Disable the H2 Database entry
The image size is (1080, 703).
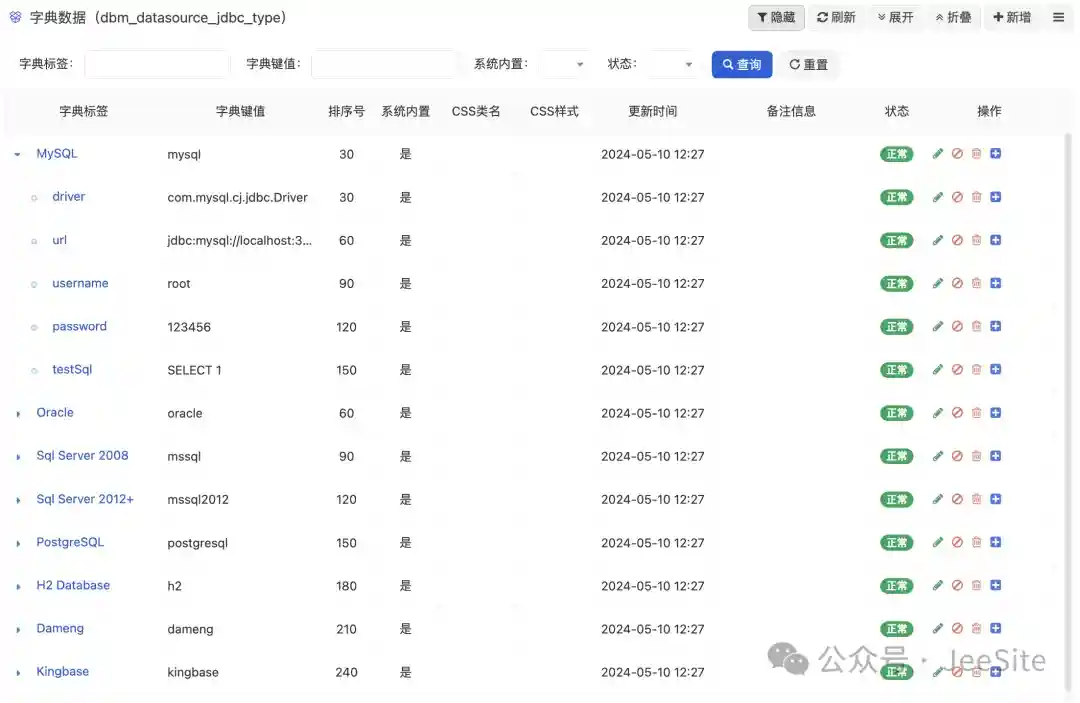click(957, 586)
